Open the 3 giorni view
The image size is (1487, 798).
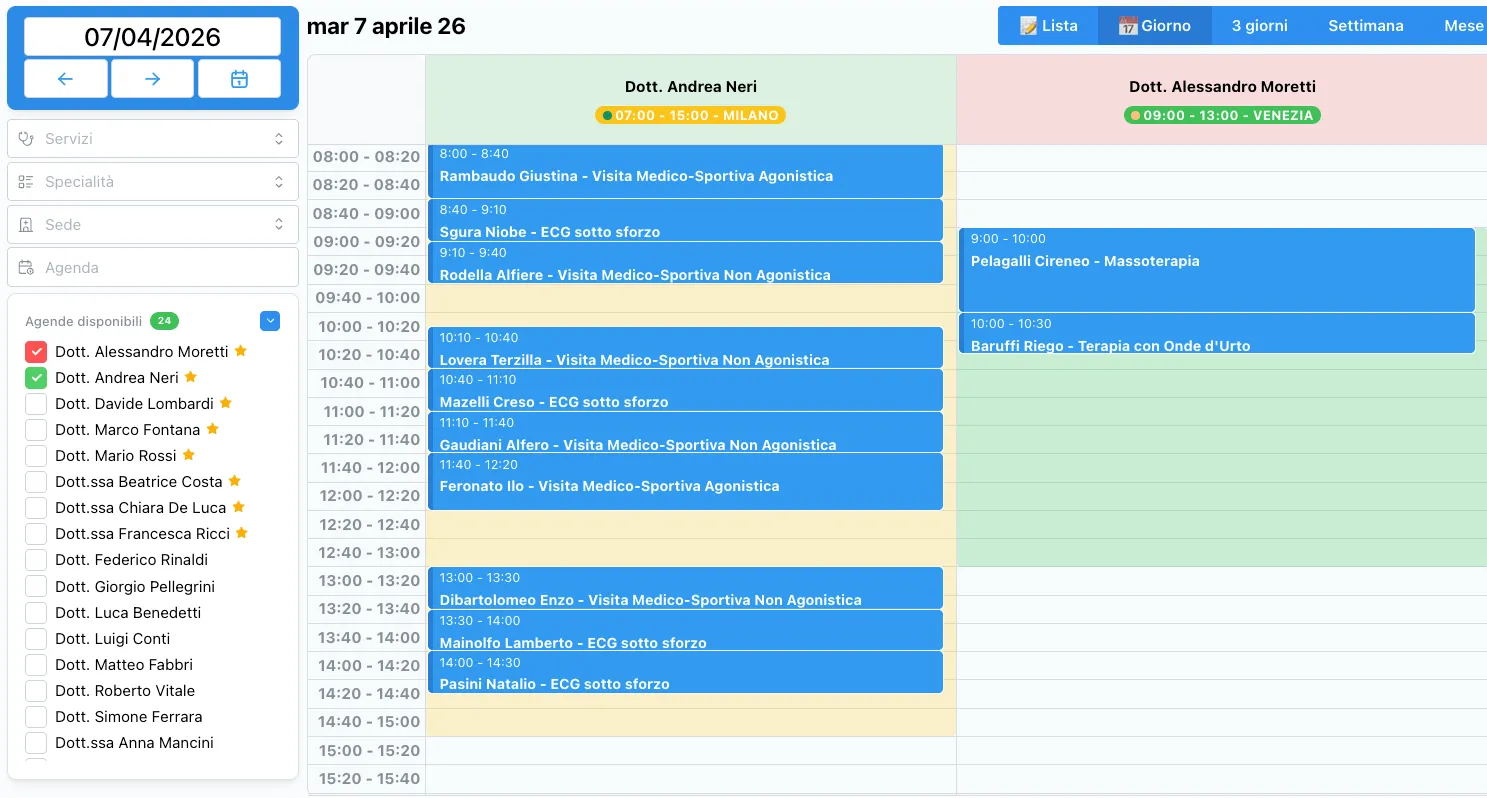click(x=1258, y=25)
